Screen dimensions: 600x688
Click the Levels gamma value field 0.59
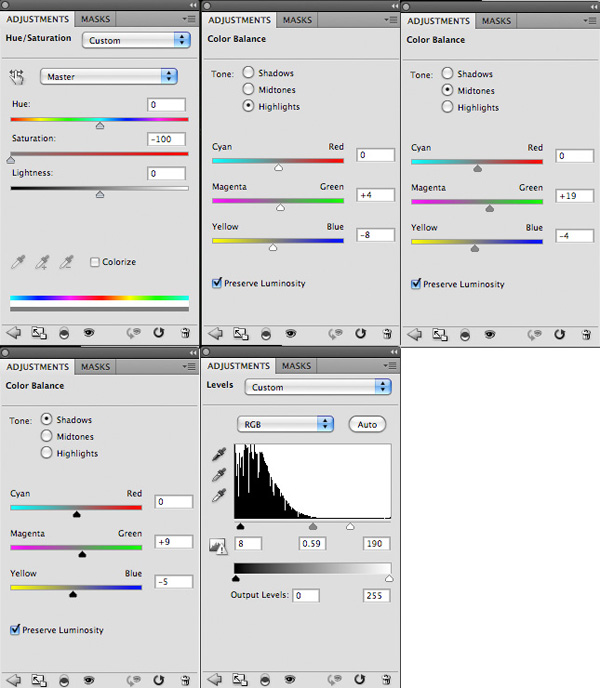tap(317, 543)
